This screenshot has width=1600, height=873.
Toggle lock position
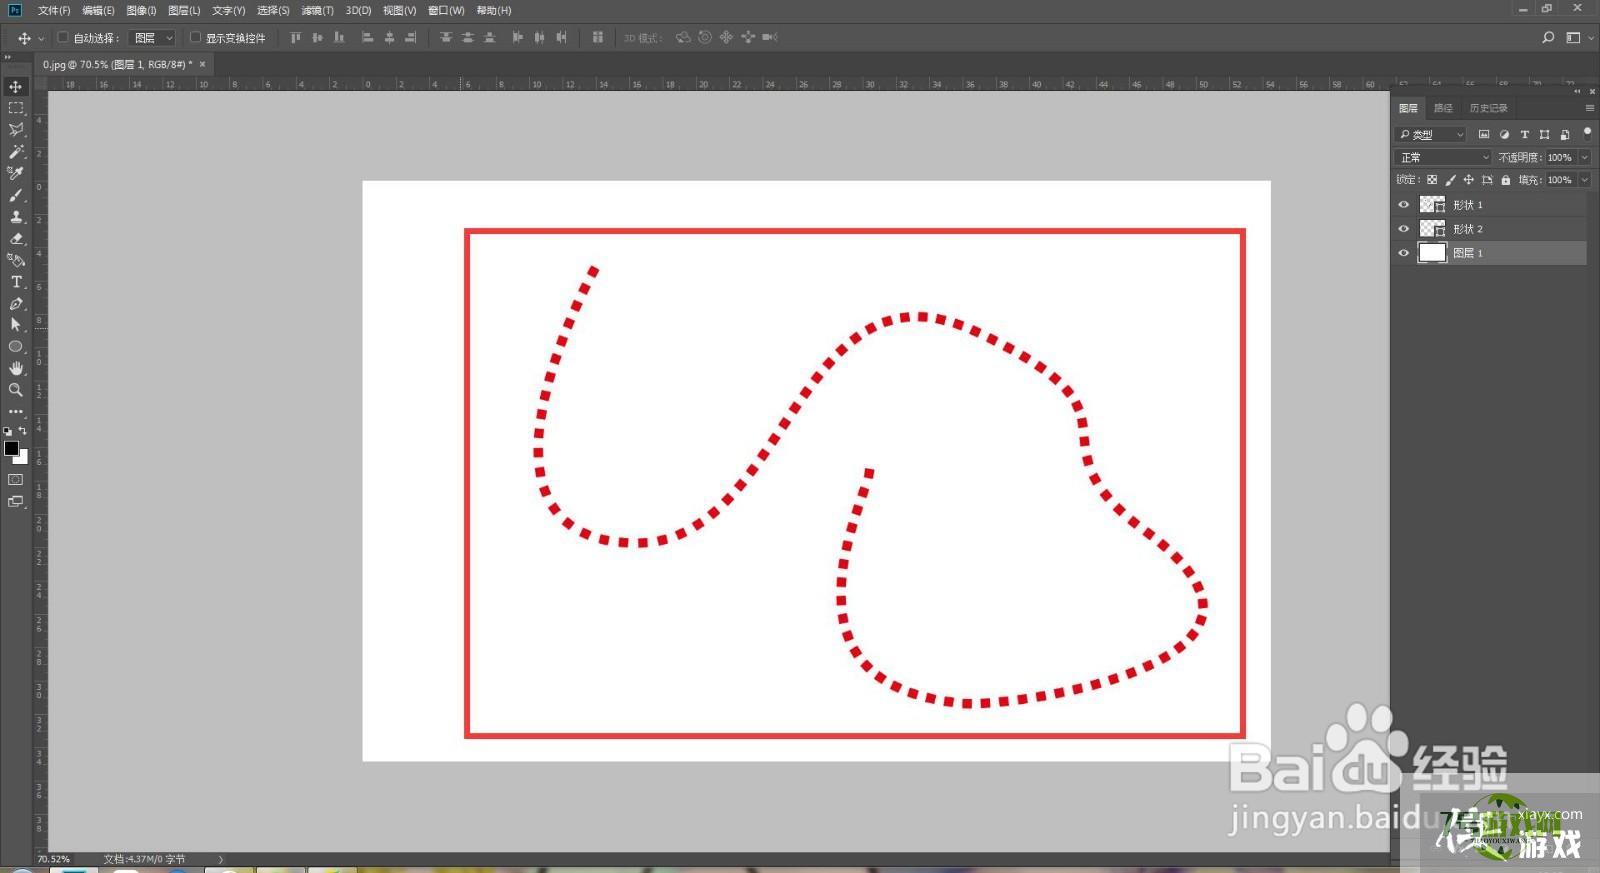(x=1468, y=180)
